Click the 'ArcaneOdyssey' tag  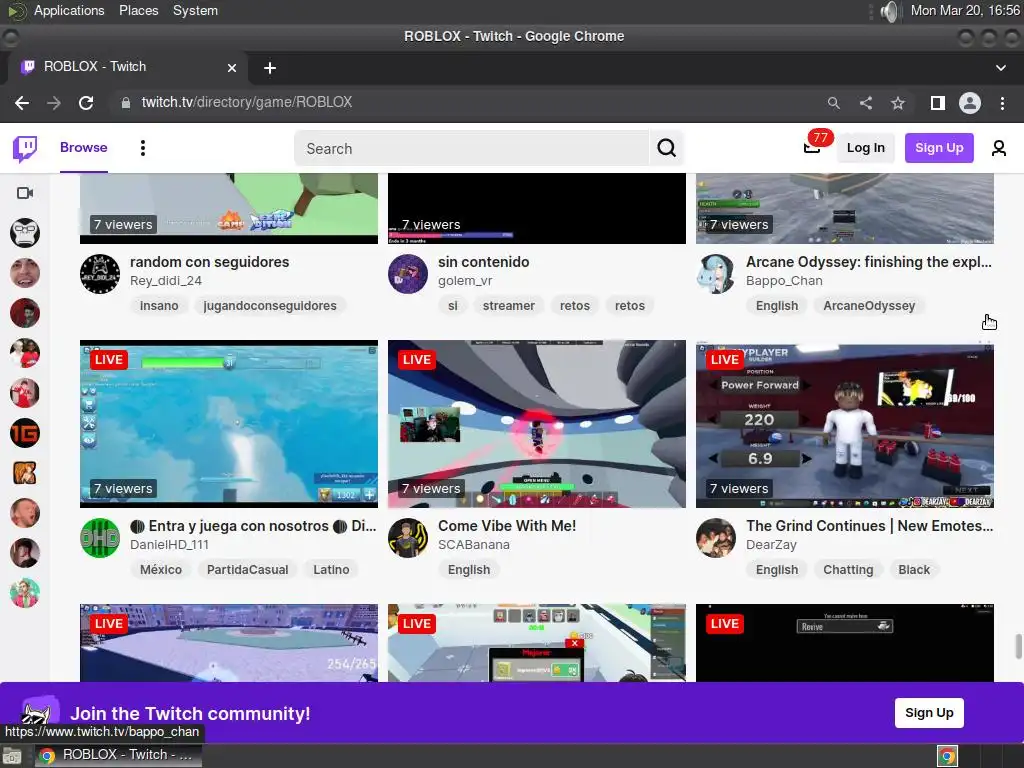[869, 306]
